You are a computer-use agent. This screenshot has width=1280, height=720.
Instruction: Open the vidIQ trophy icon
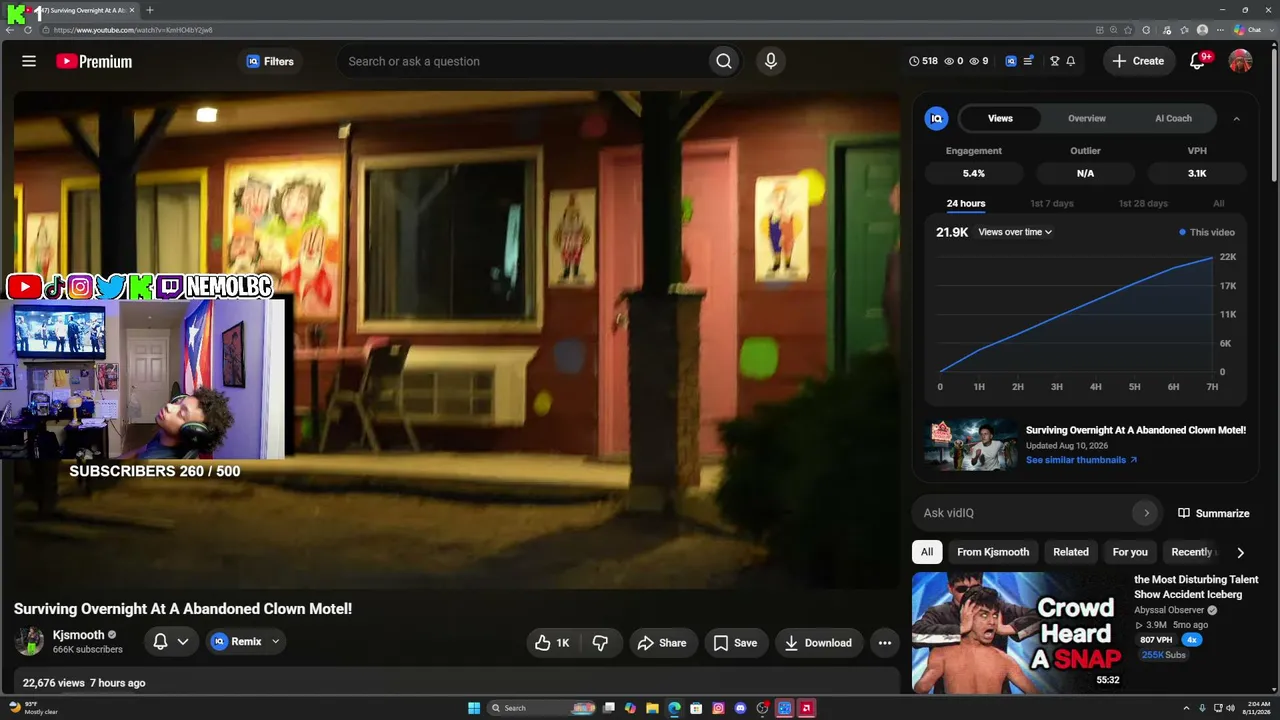[x=1054, y=61]
